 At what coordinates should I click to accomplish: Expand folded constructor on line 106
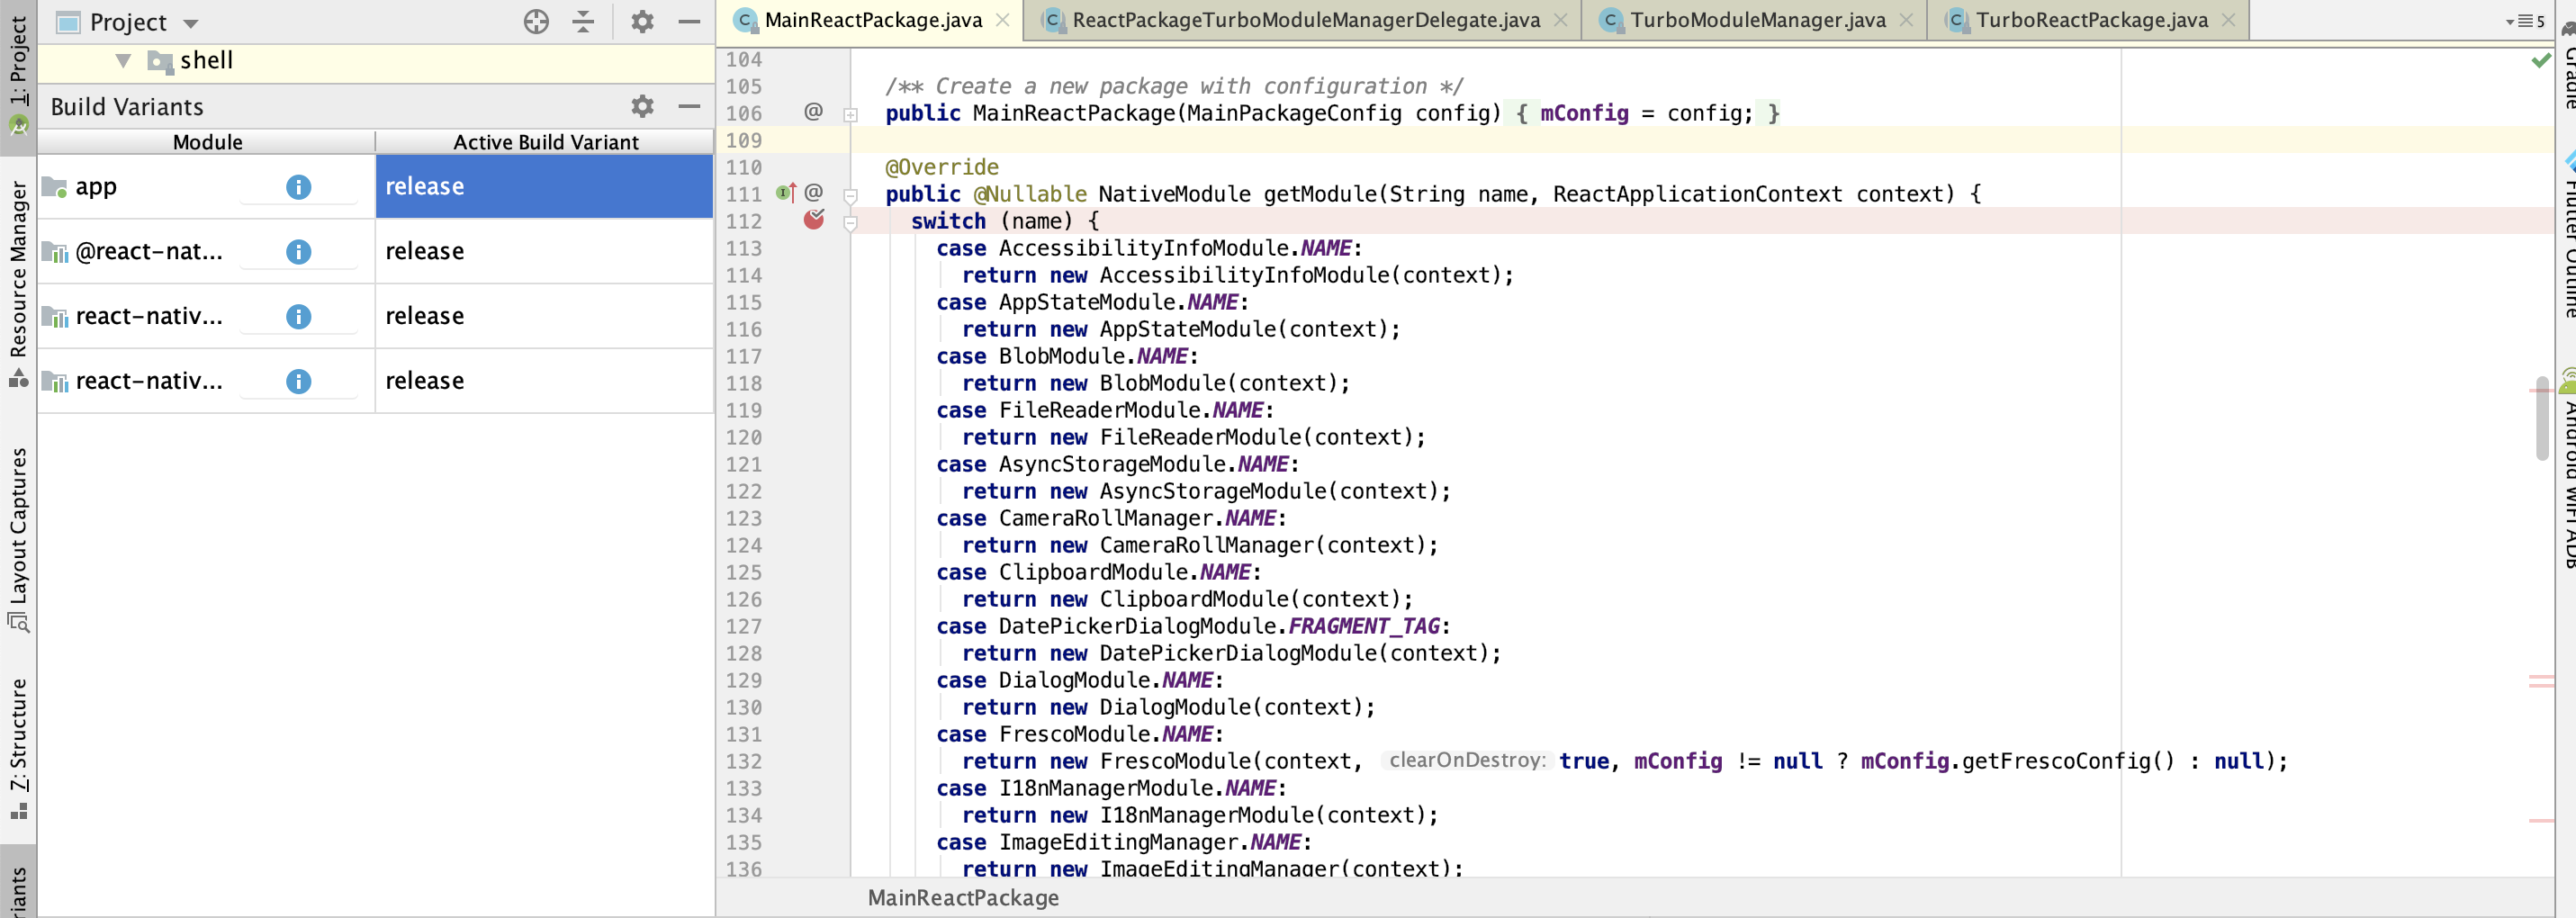tap(850, 114)
